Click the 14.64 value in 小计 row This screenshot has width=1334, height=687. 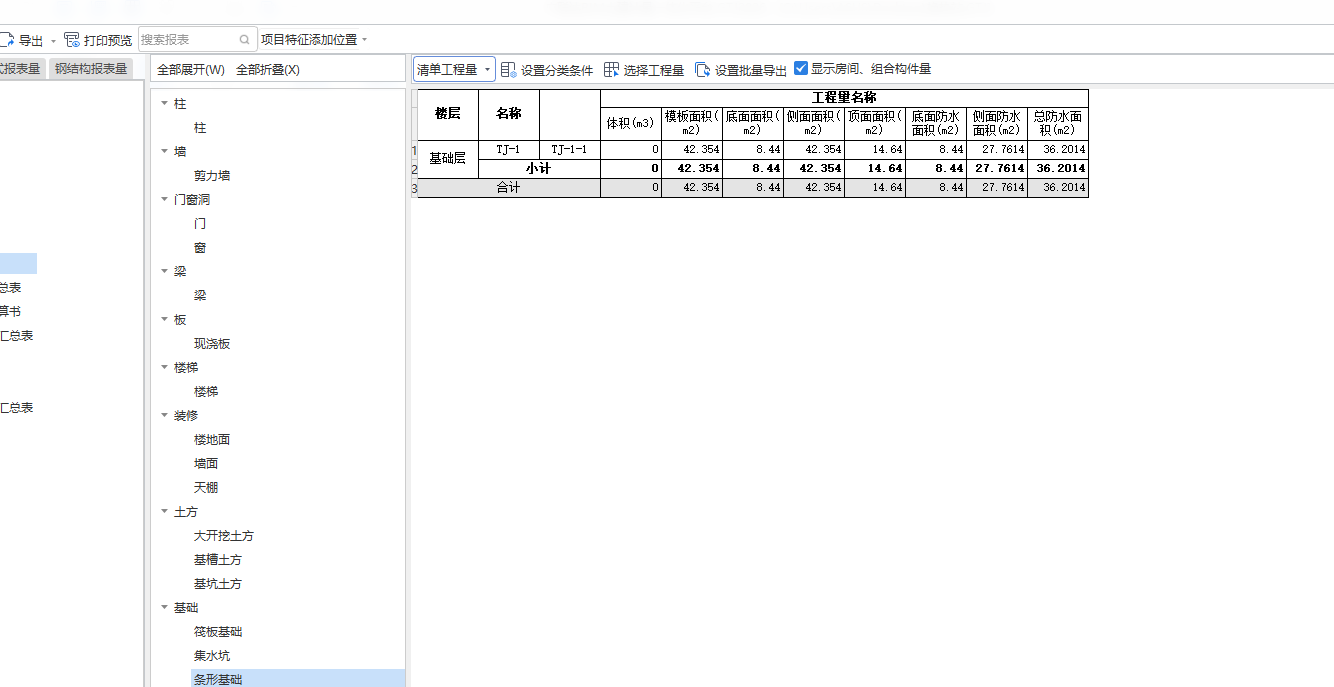[875, 169]
